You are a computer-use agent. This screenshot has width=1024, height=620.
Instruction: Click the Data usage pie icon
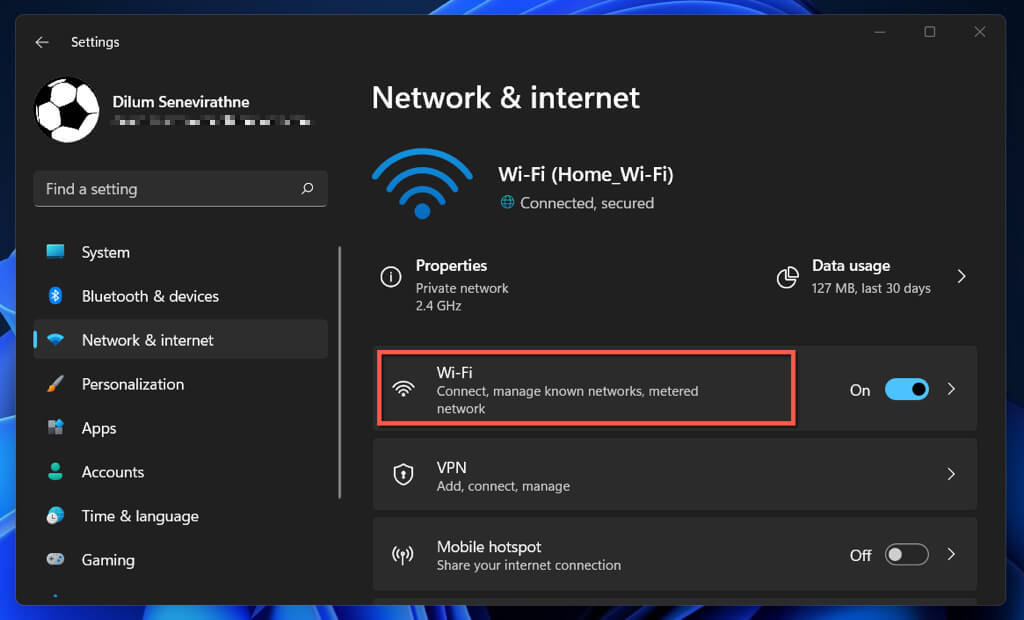click(787, 277)
